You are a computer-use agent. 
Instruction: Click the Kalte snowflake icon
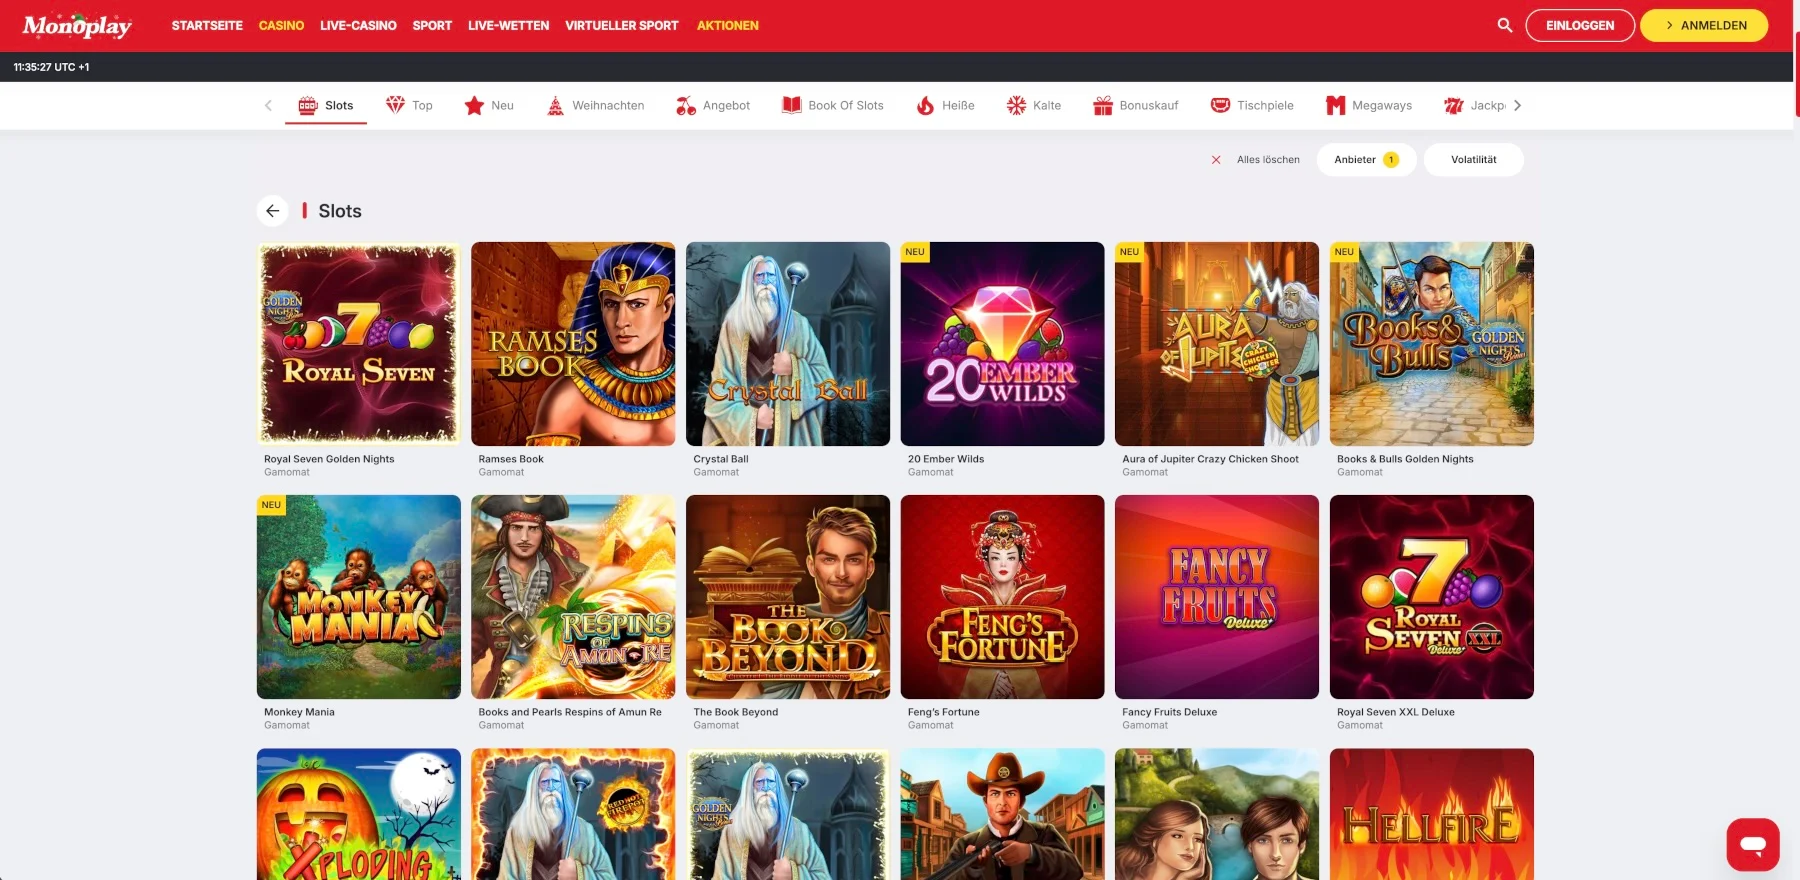pos(1016,105)
